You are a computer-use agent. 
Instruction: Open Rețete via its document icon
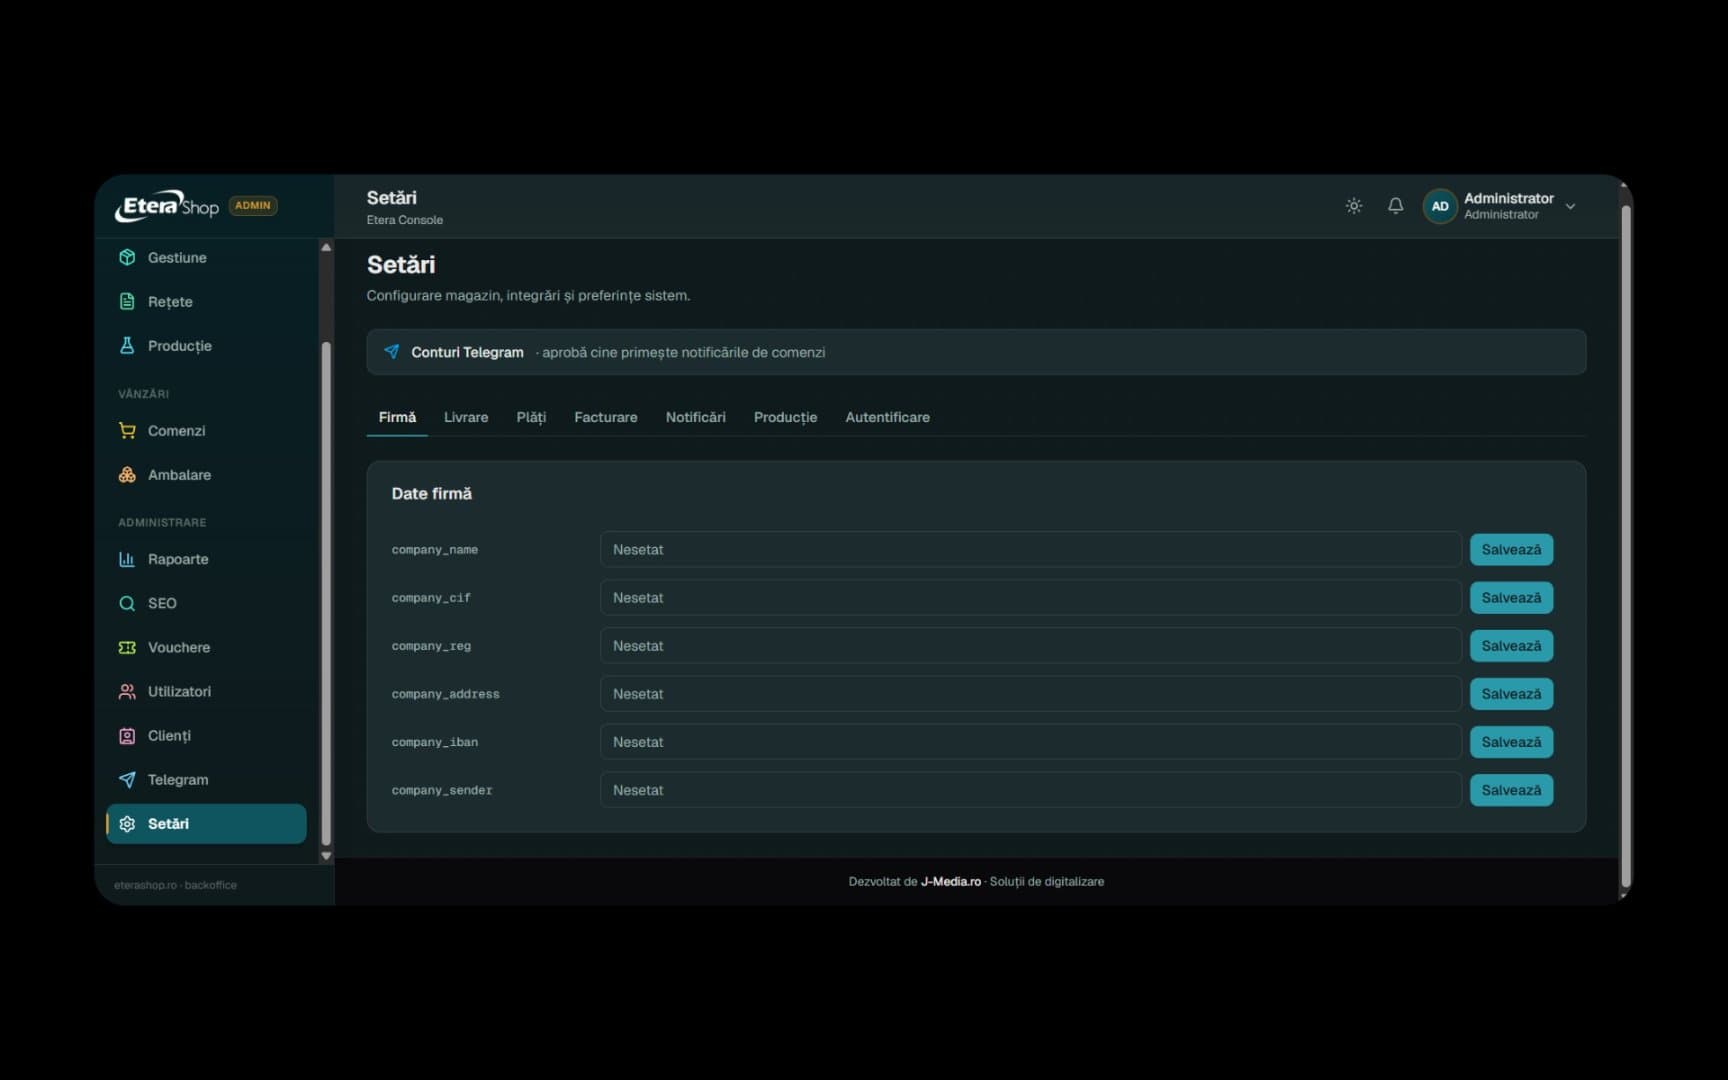[x=127, y=301]
